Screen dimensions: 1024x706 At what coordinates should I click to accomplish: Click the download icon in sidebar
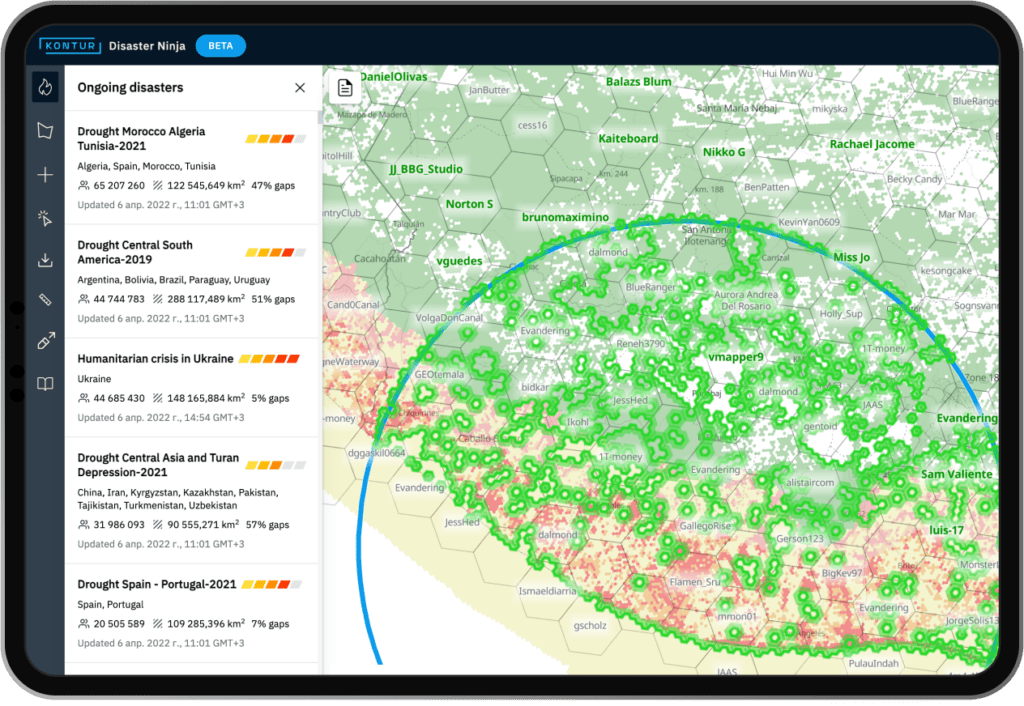45,261
